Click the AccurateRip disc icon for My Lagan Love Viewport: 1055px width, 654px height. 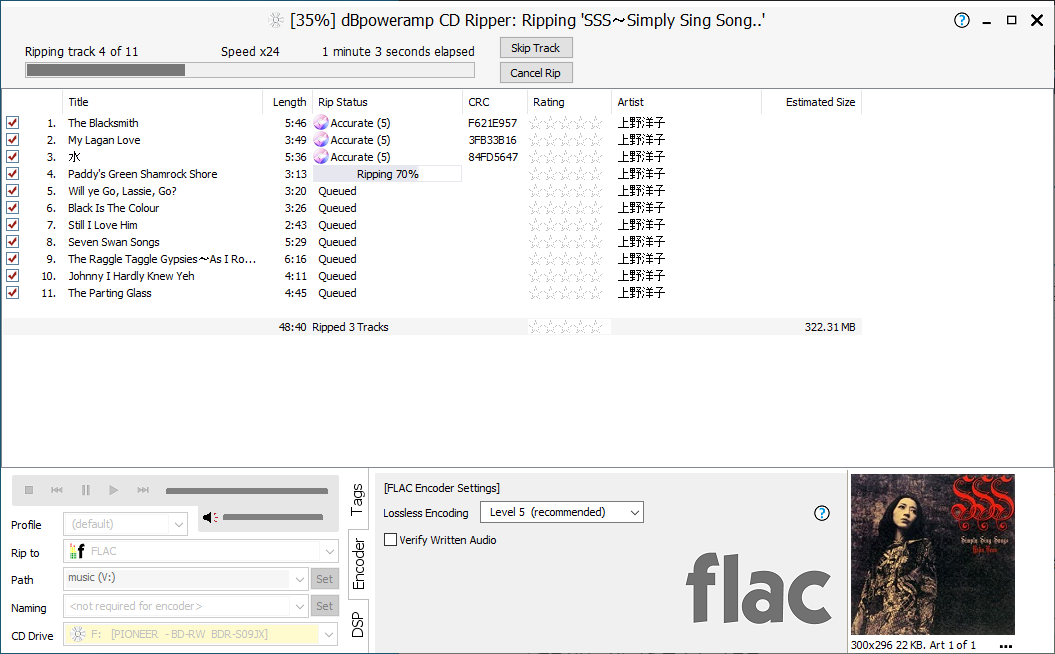tap(321, 139)
